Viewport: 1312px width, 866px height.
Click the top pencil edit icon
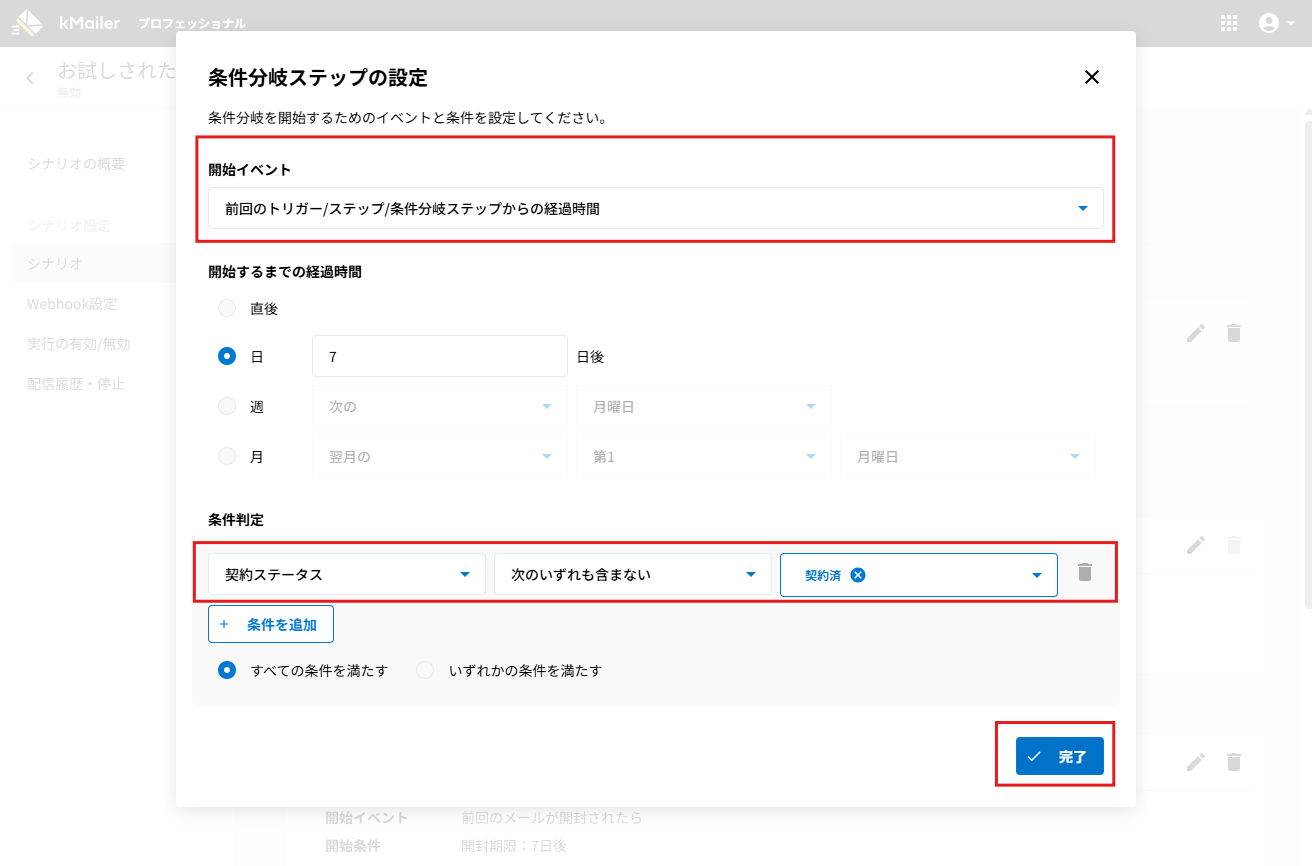1196,333
